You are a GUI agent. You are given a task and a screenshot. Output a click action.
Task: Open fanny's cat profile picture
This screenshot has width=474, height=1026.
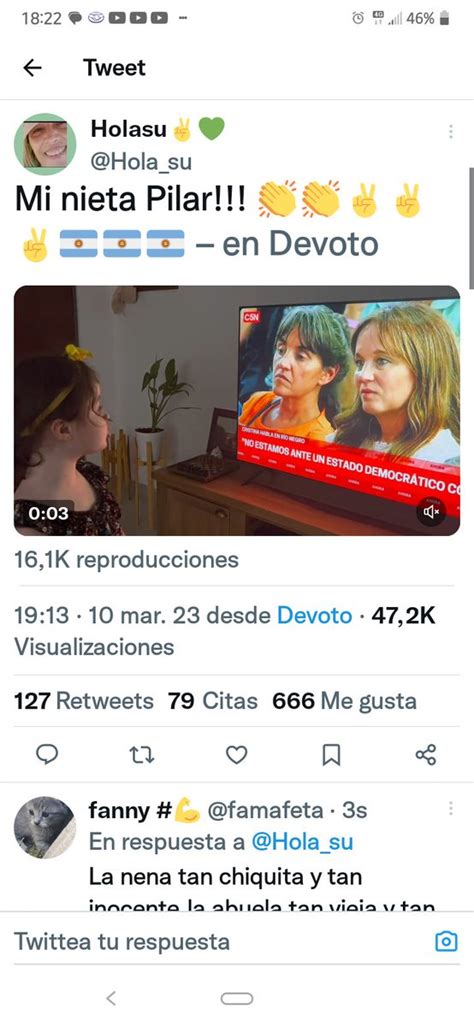[45, 827]
